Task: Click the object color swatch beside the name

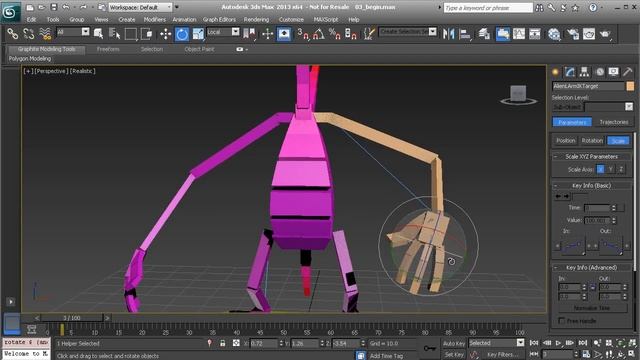Action: click(x=630, y=86)
